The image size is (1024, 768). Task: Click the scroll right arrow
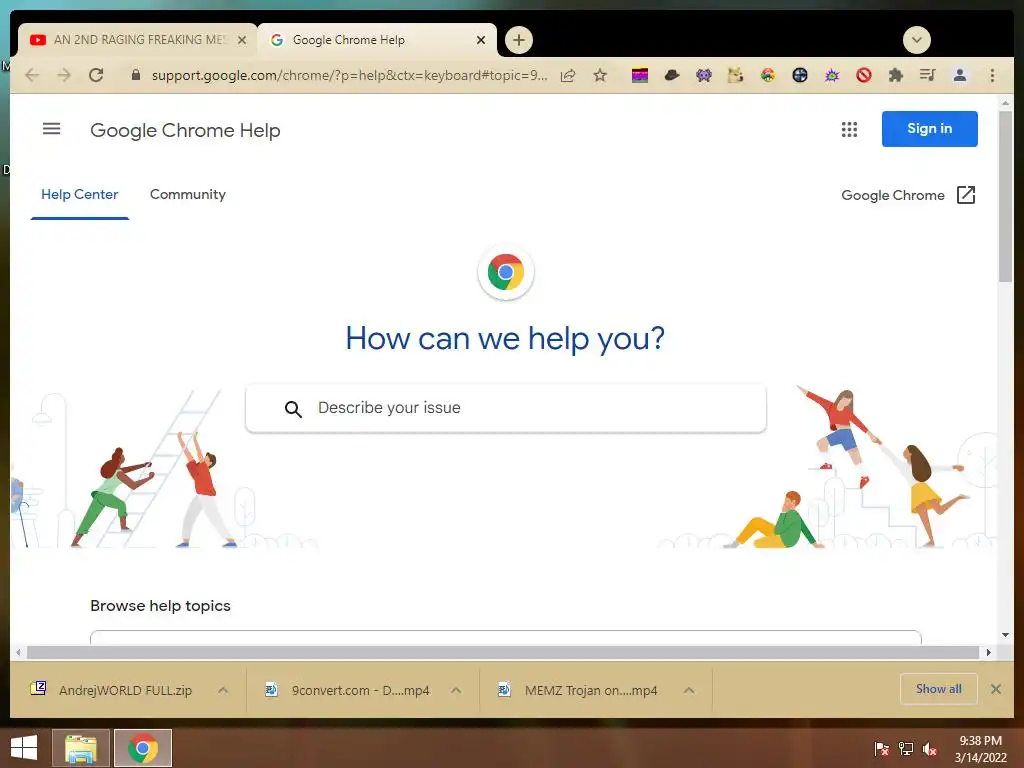pos(989,652)
